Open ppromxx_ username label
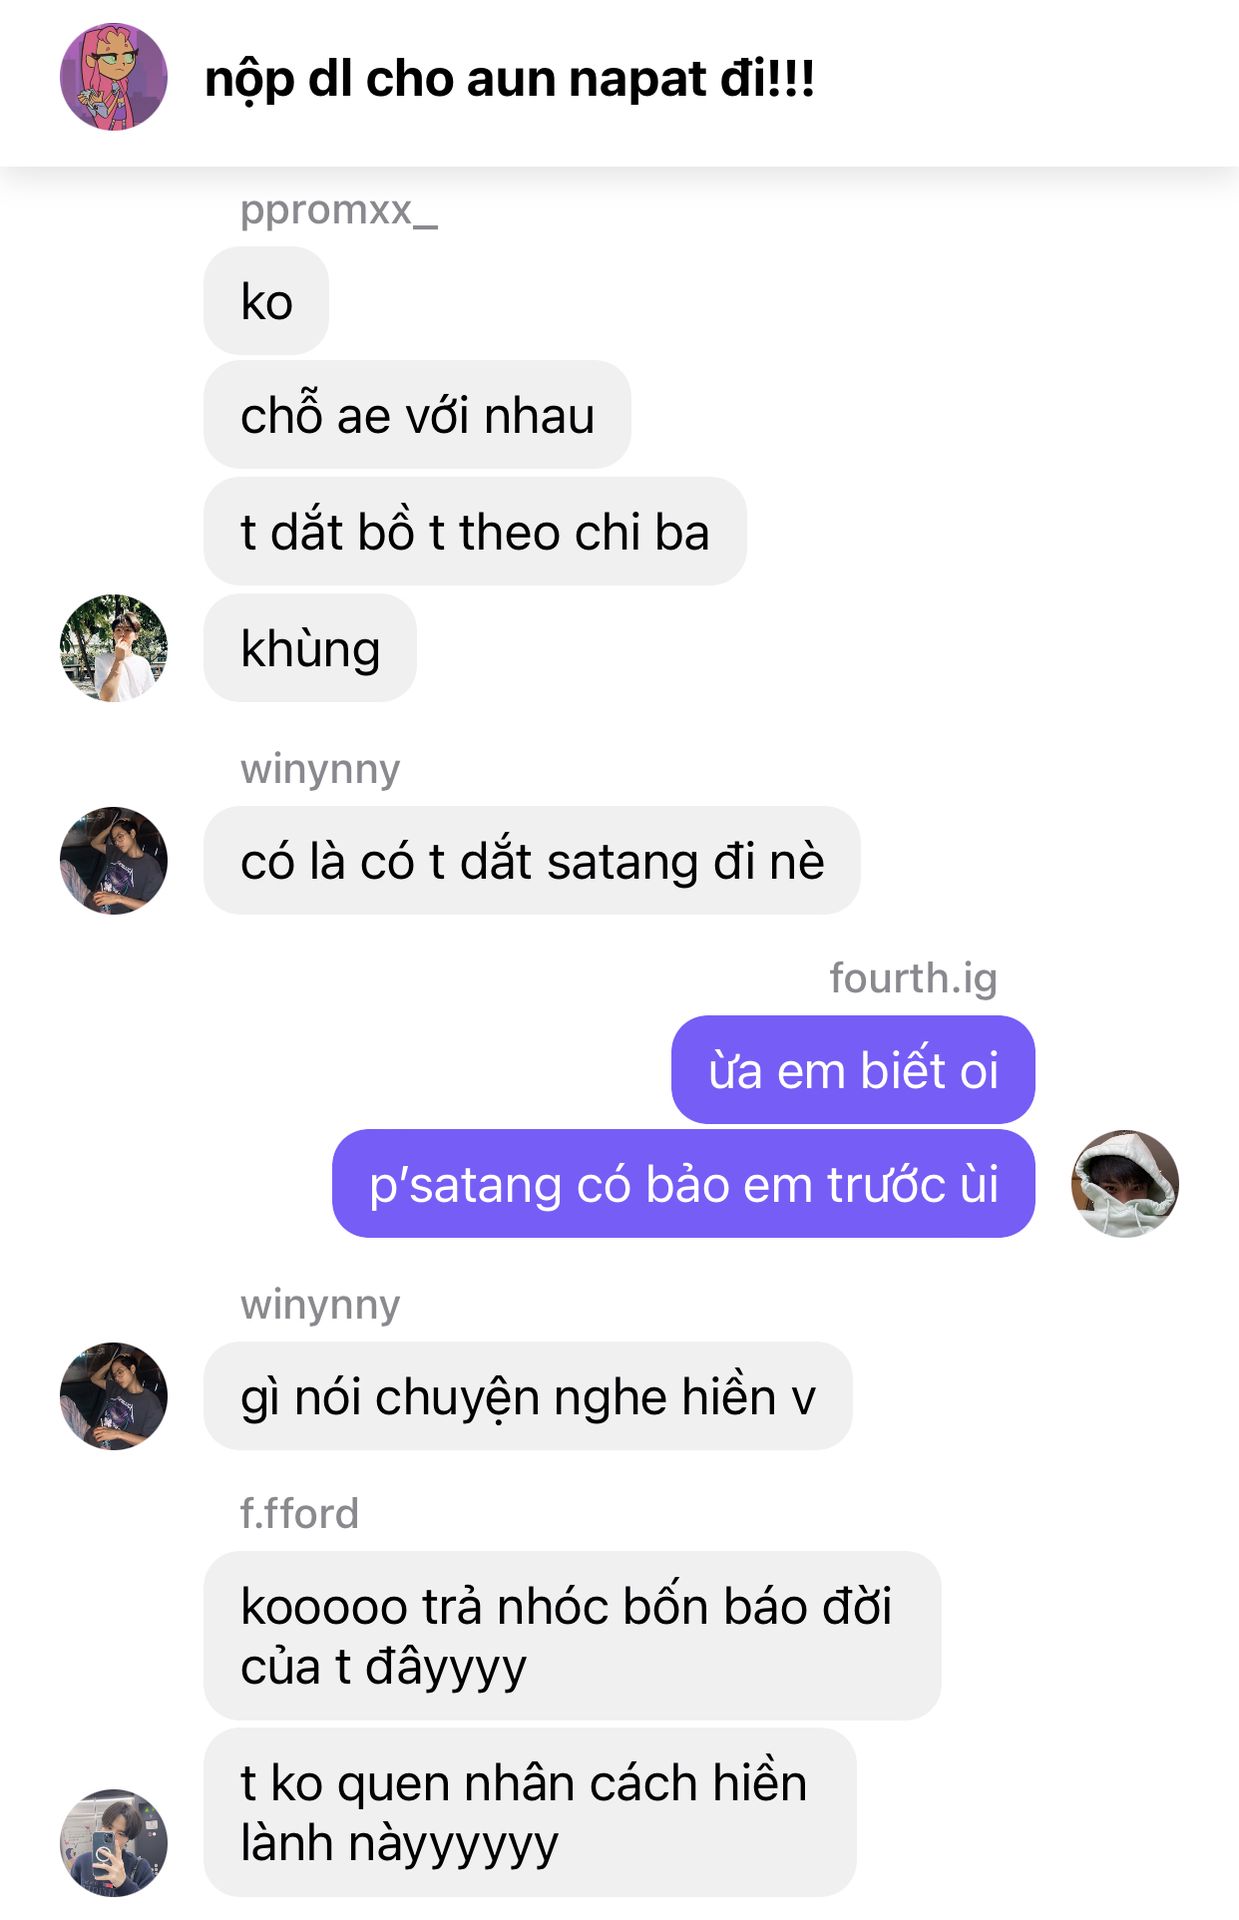 (x=338, y=210)
